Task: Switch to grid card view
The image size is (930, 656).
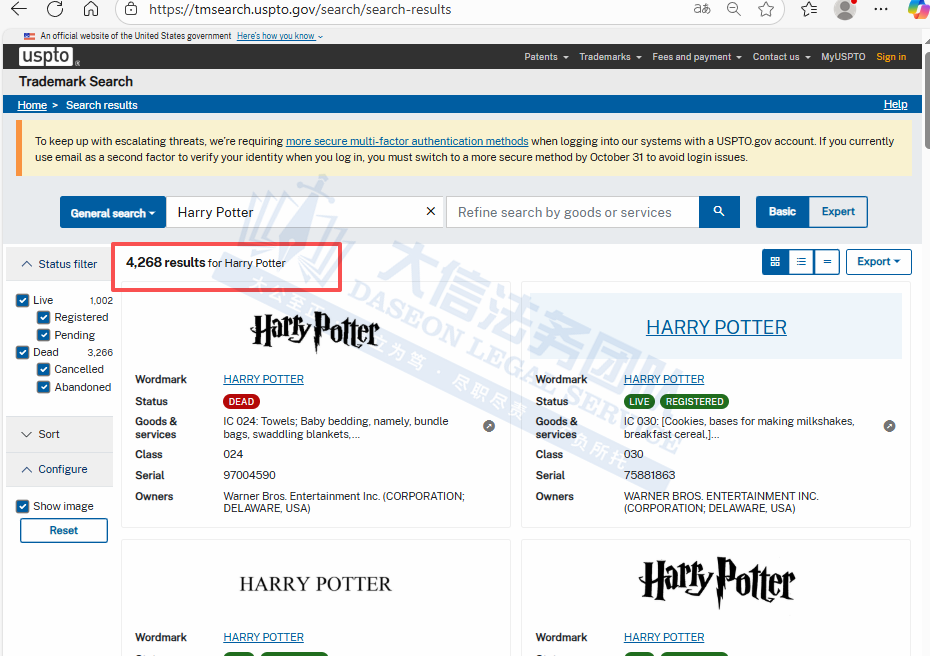Action: coord(775,262)
